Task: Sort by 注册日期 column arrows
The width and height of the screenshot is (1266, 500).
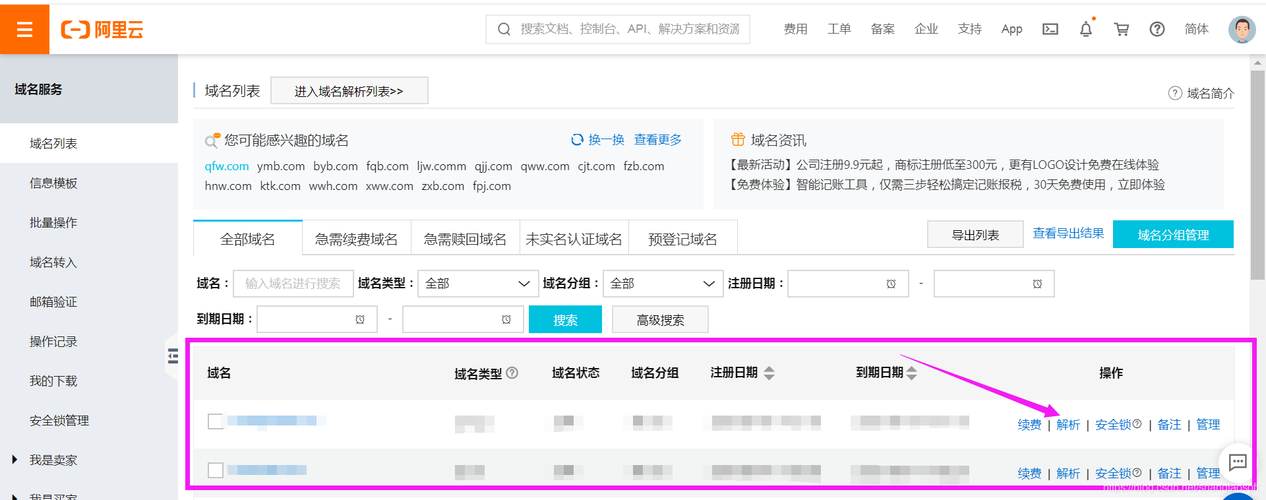Action: tap(769, 373)
